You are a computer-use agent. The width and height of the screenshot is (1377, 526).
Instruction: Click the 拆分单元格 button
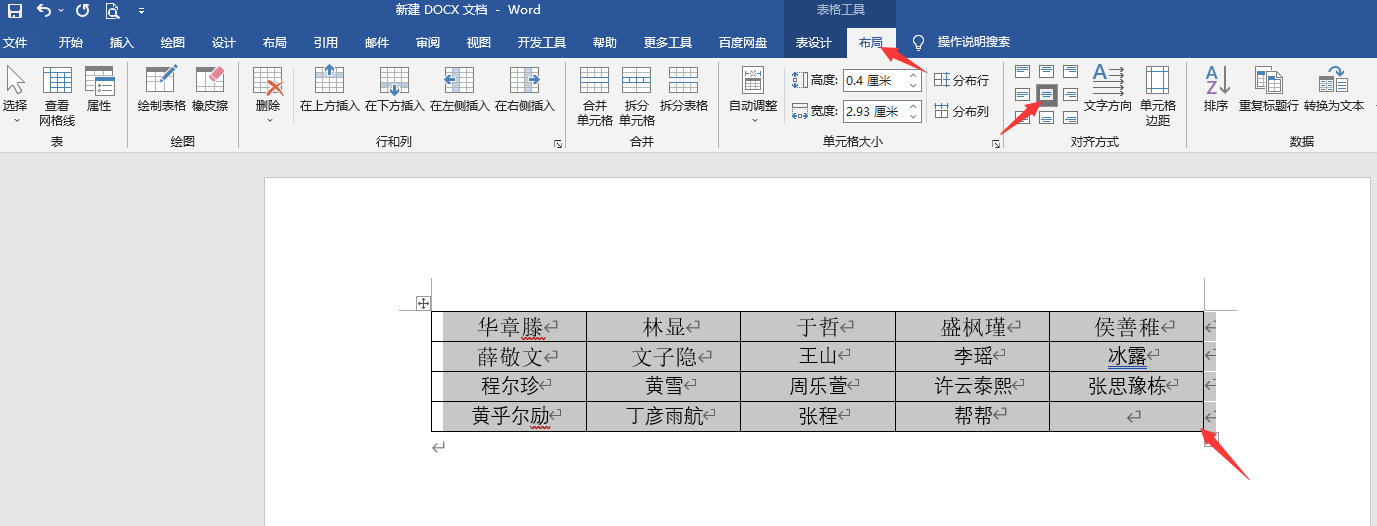click(636, 96)
